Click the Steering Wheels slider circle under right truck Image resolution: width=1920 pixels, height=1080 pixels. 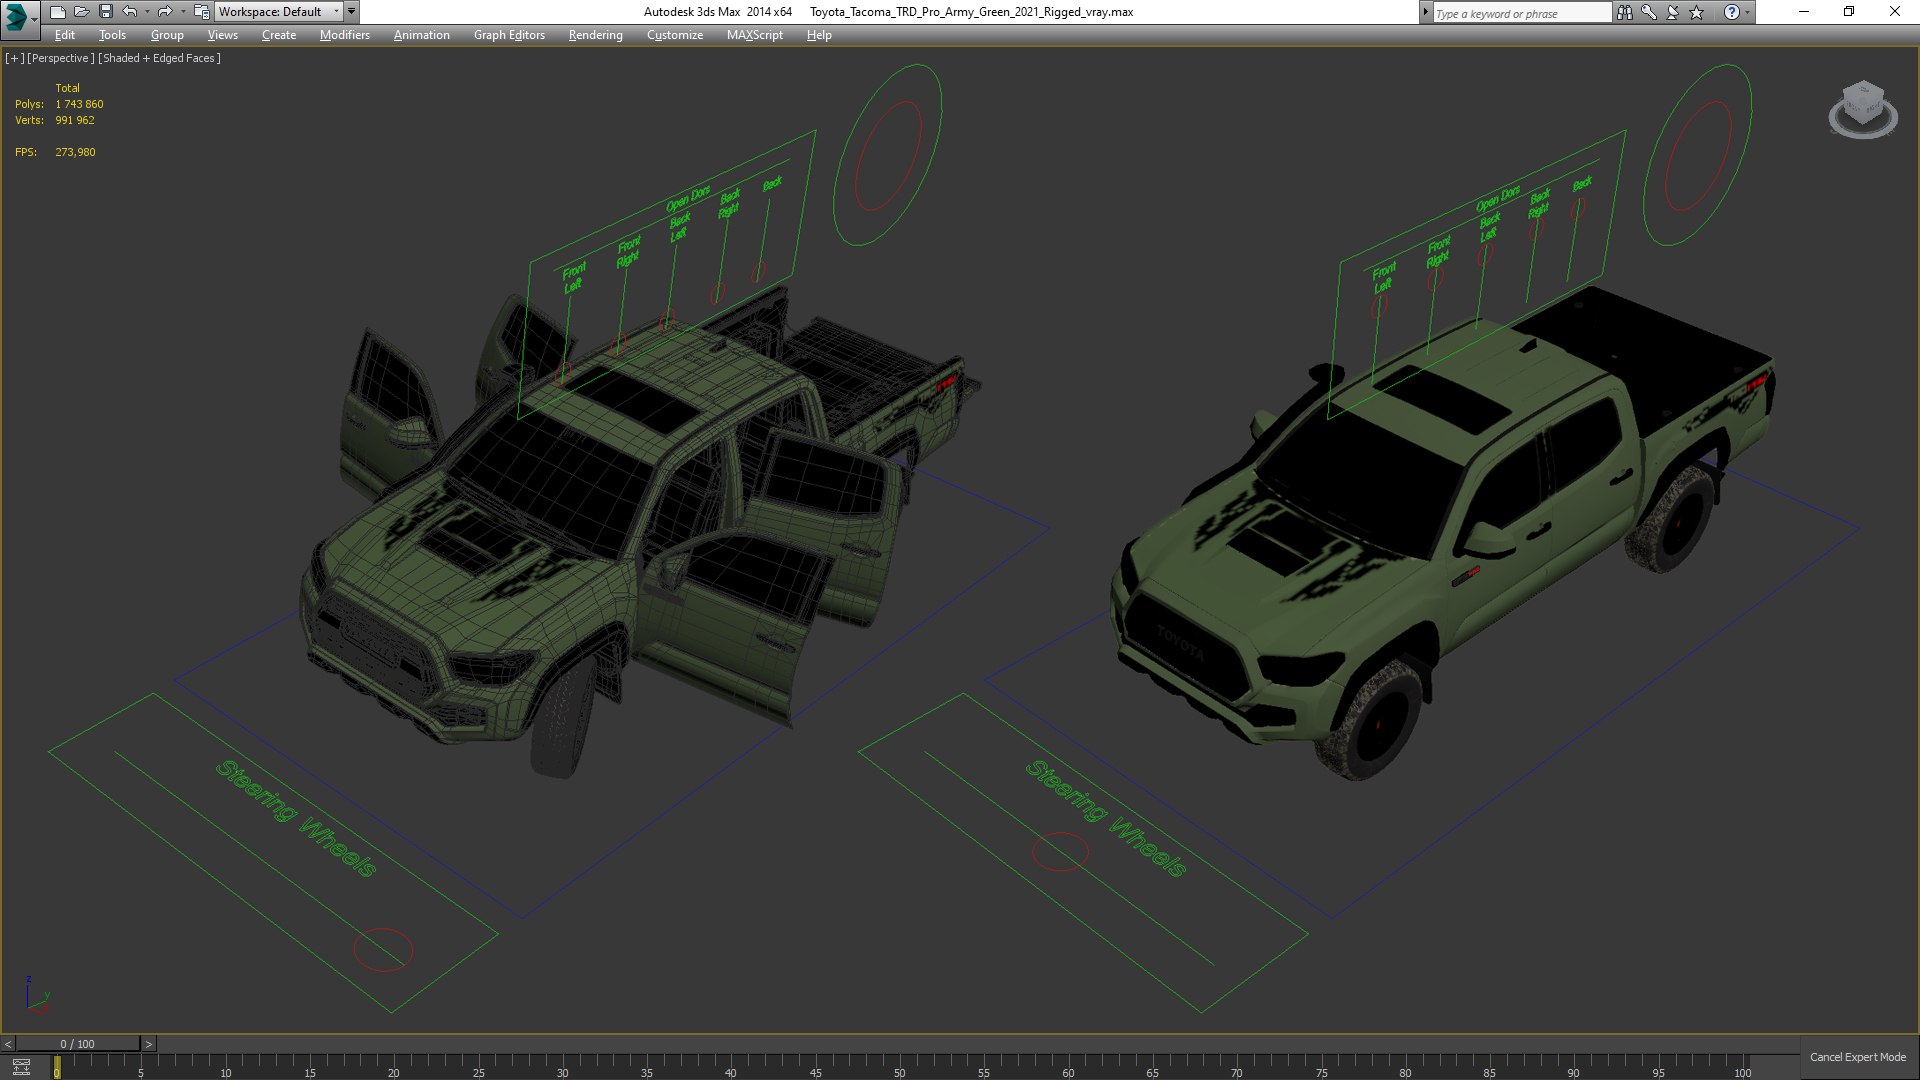click(x=1060, y=852)
